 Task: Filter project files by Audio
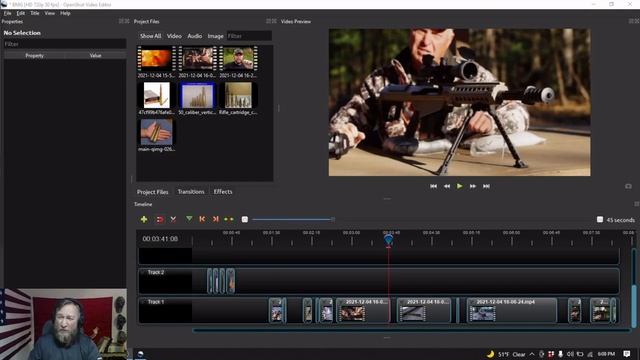(x=195, y=36)
